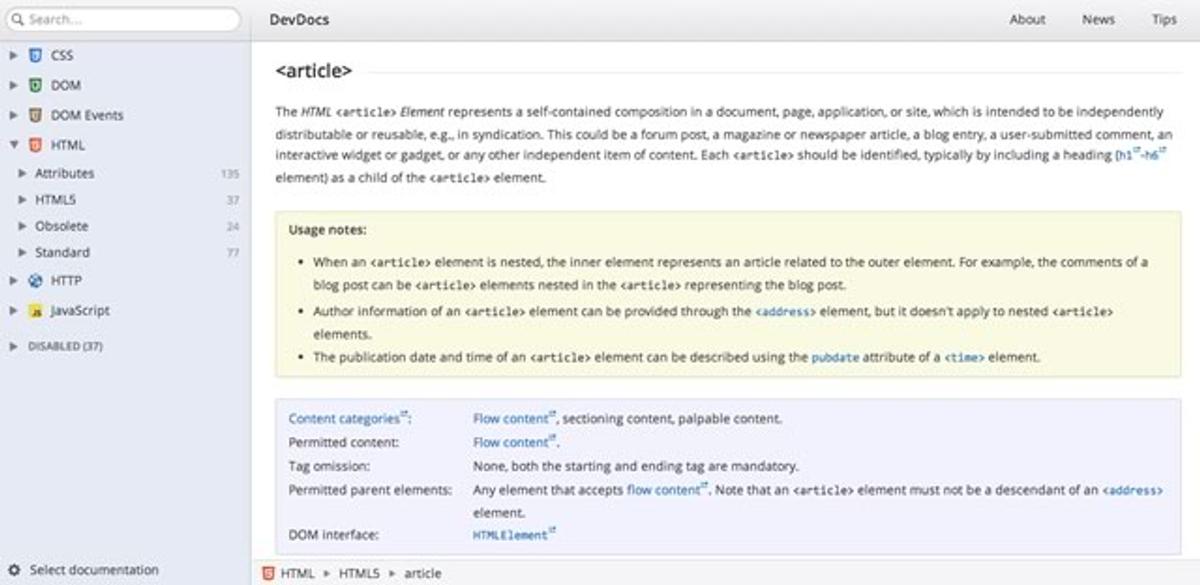Focus the Search input field
Image resolution: width=1200 pixels, height=585 pixels.
(x=125, y=19)
